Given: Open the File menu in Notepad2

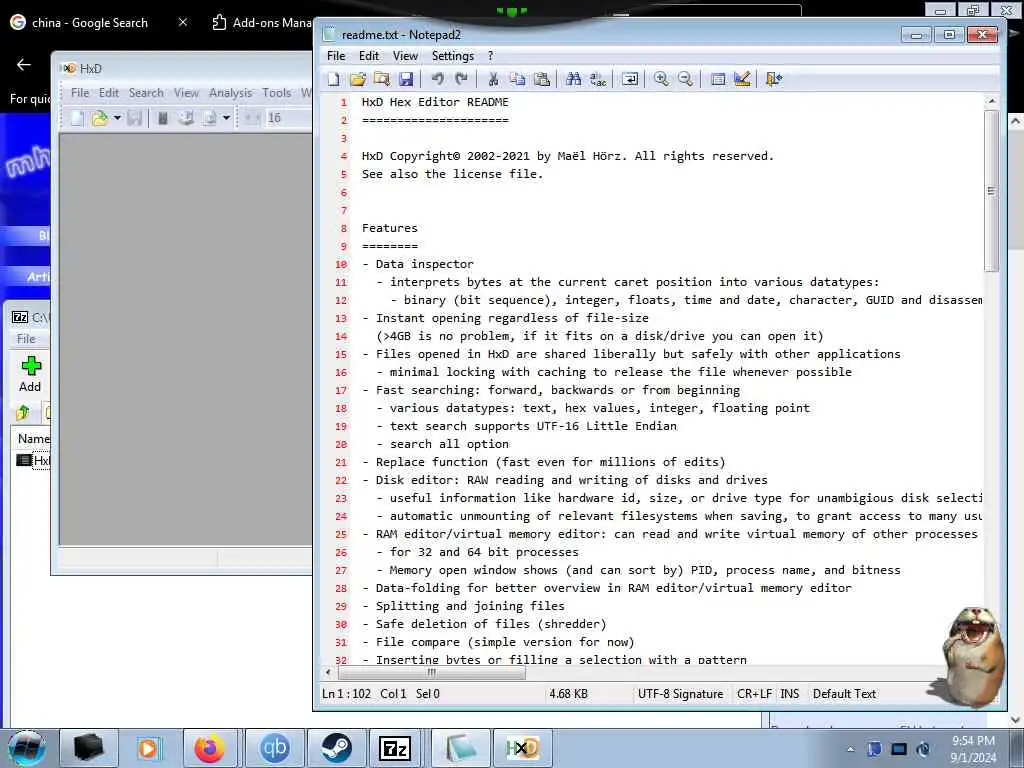Looking at the screenshot, I should 336,56.
